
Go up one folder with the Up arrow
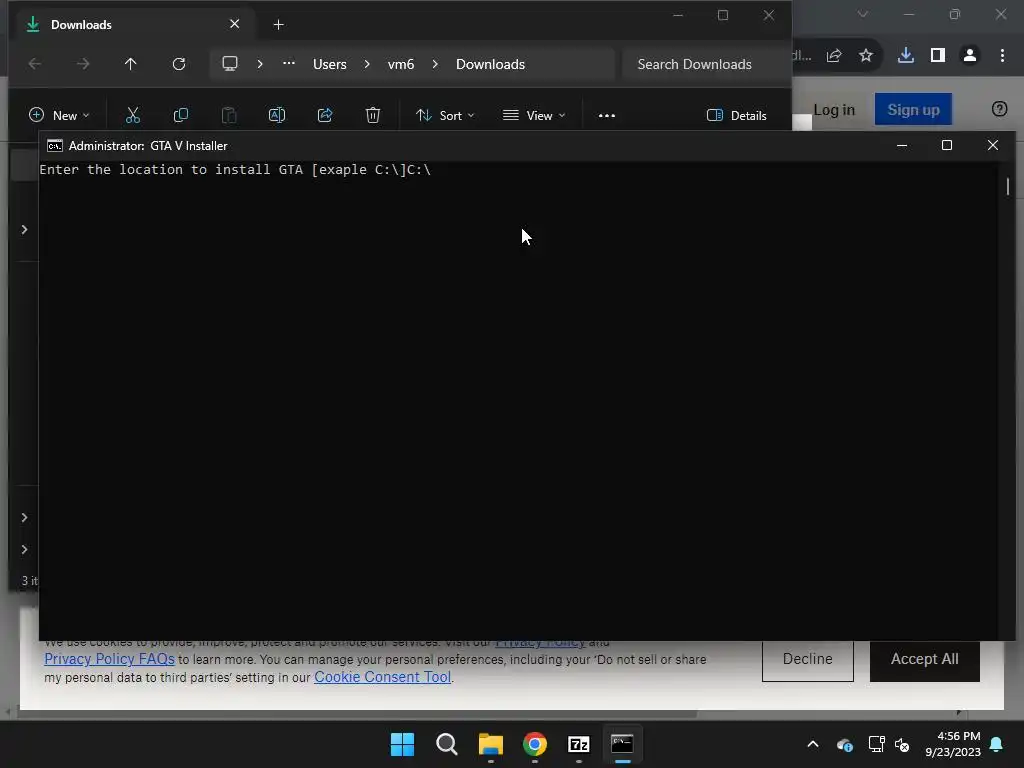tap(131, 64)
